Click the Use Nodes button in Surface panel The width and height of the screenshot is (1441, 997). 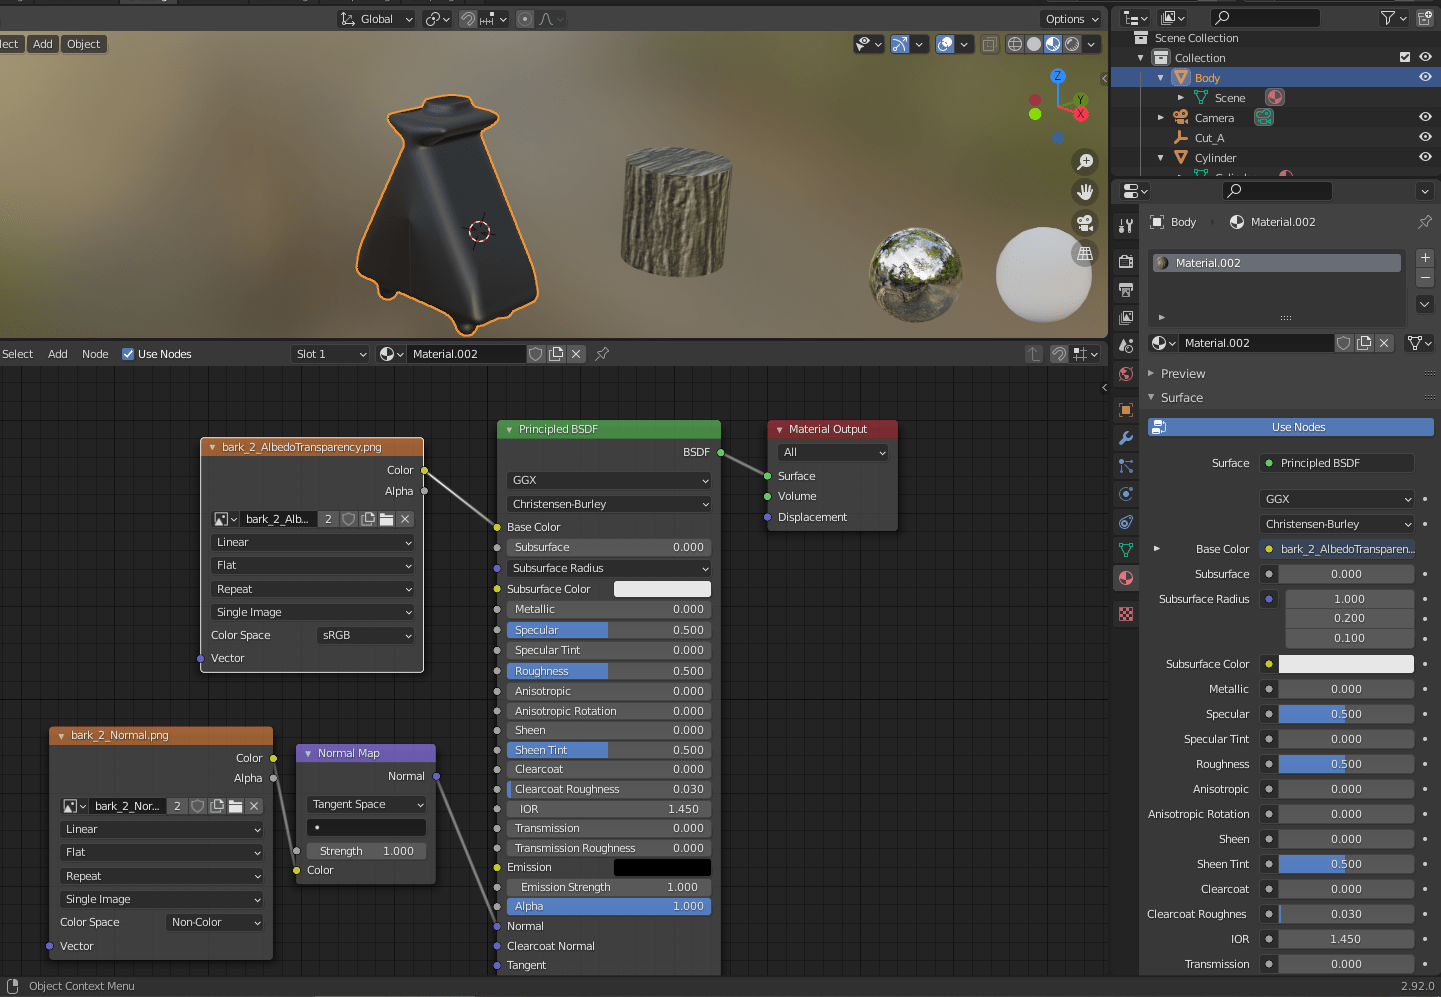tap(1290, 427)
